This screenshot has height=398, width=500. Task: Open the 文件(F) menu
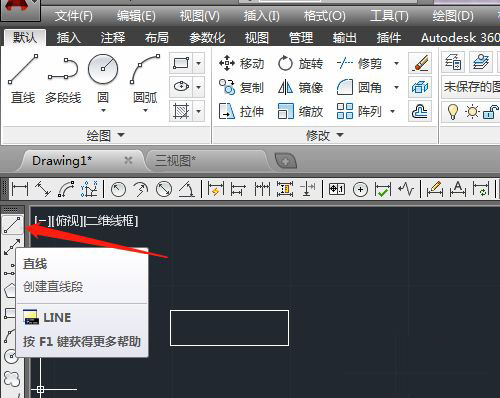73,16
